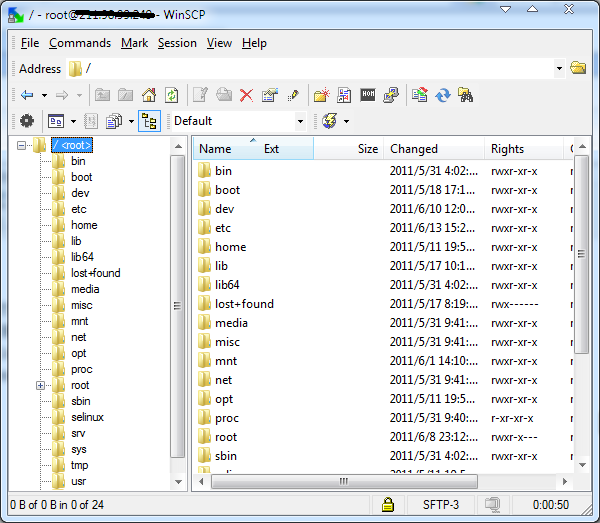
Task: Click the Synchronize directories icon
Action: 419,95
